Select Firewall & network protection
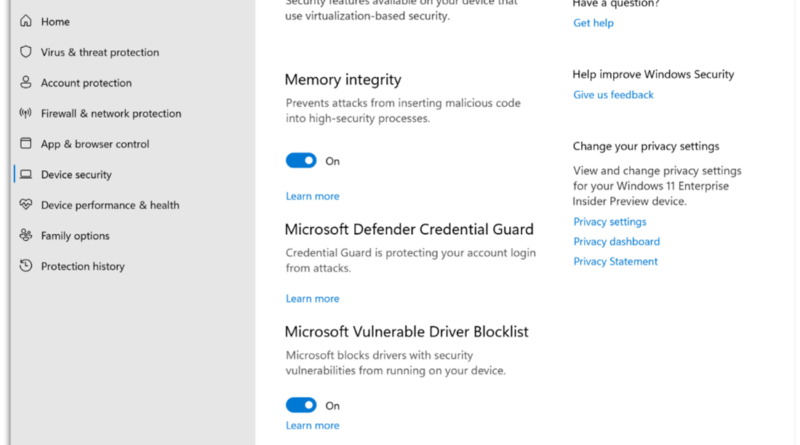This screenshot has height=445, width=800. click(x=111, y=113)
